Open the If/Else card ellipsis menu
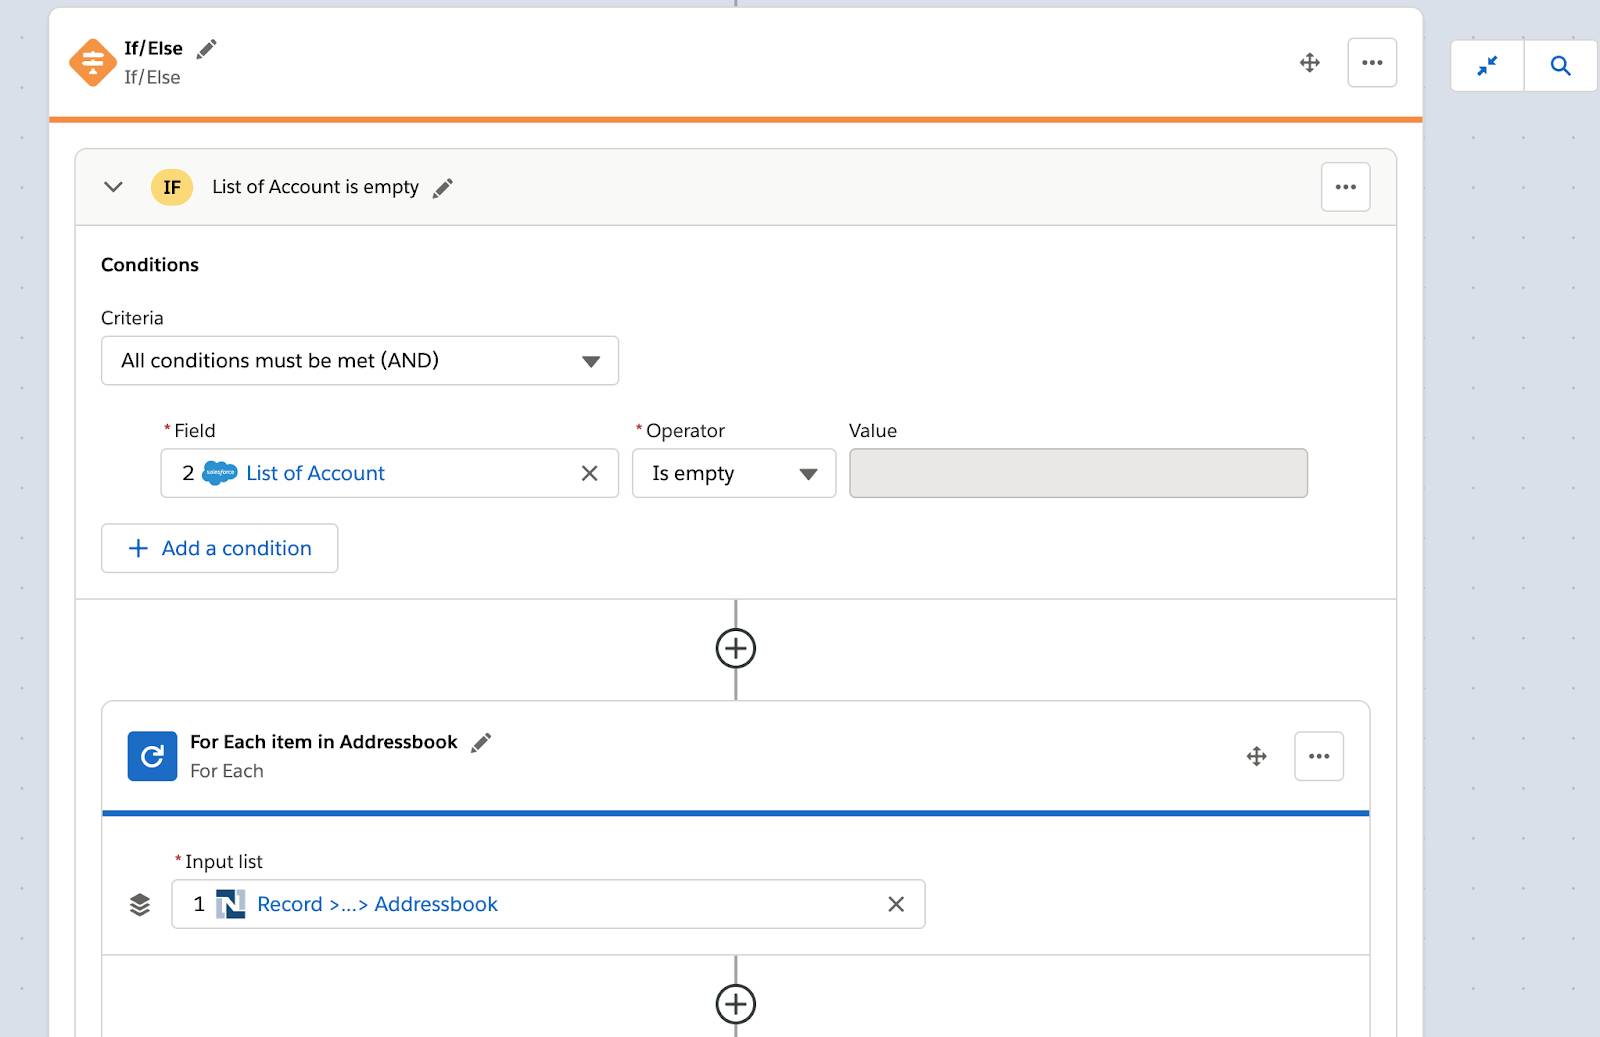Screen dimensions: 1600x1037 click(1372, 63)
